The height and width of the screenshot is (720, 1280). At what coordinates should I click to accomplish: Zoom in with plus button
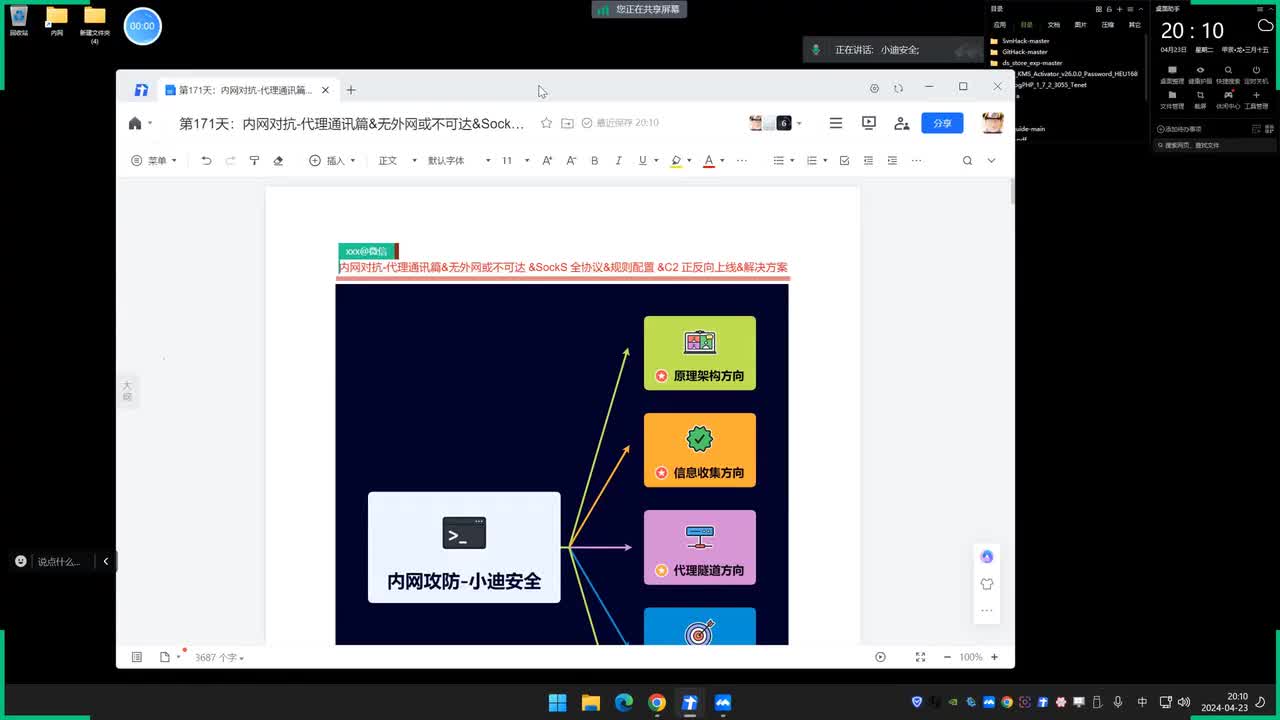click(x=994, y=657)
